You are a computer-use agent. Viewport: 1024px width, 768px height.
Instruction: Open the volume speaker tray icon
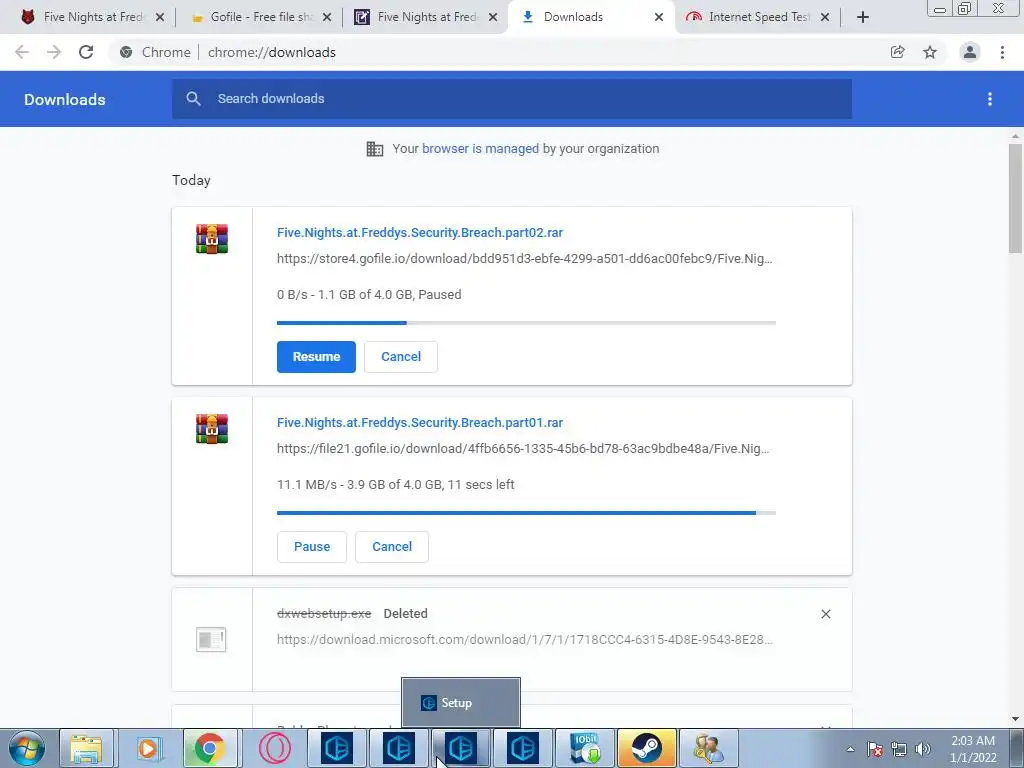[x=923, y=749]
